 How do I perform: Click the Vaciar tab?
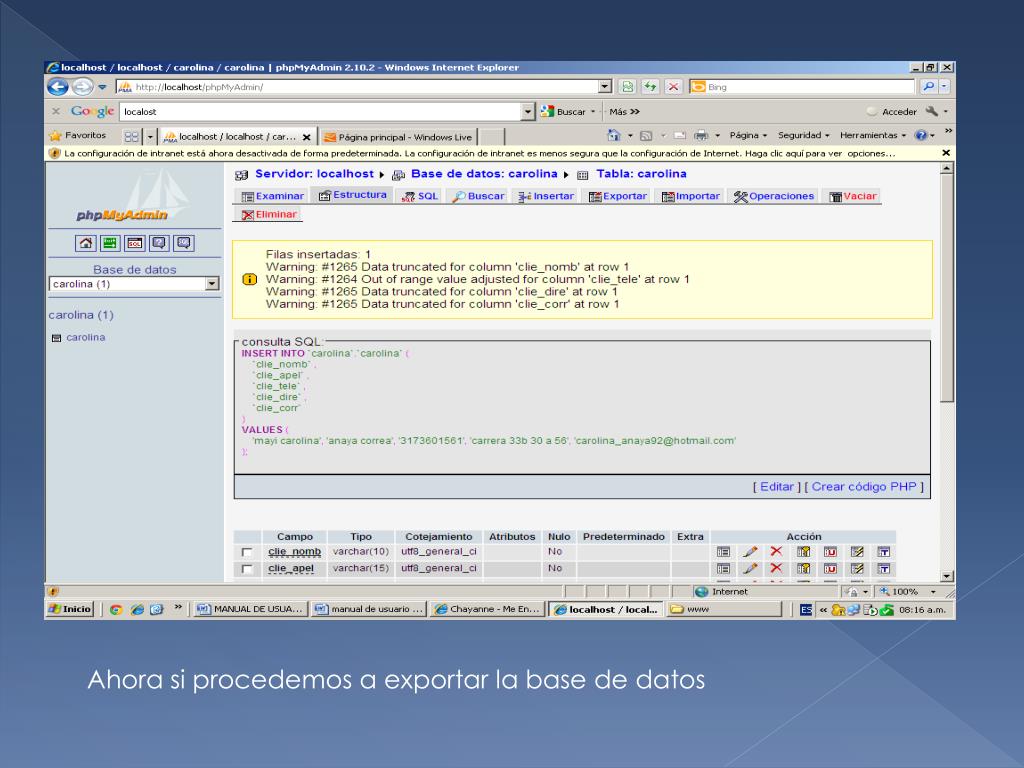pos(852,196)
